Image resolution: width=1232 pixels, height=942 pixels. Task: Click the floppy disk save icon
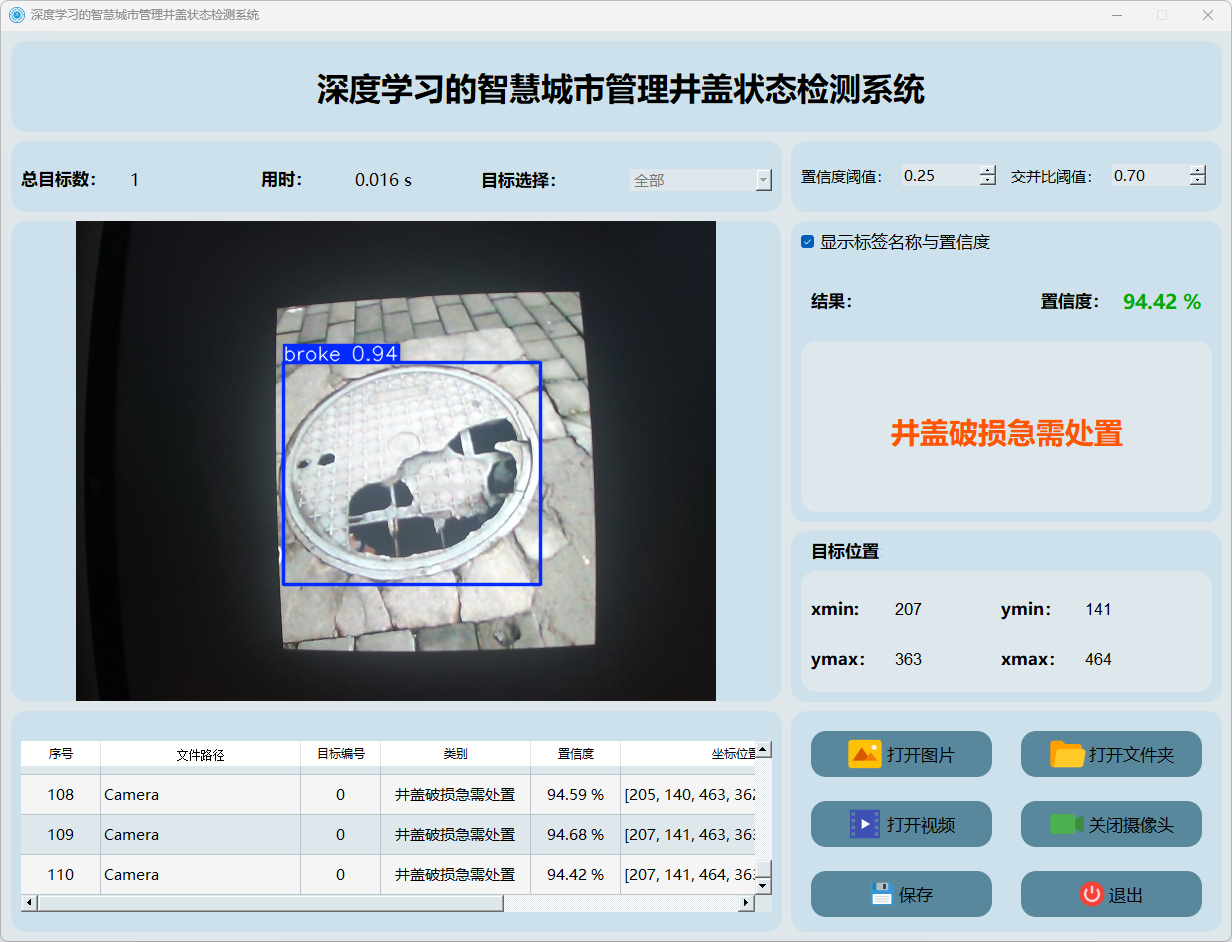click(x=881, y=894)
